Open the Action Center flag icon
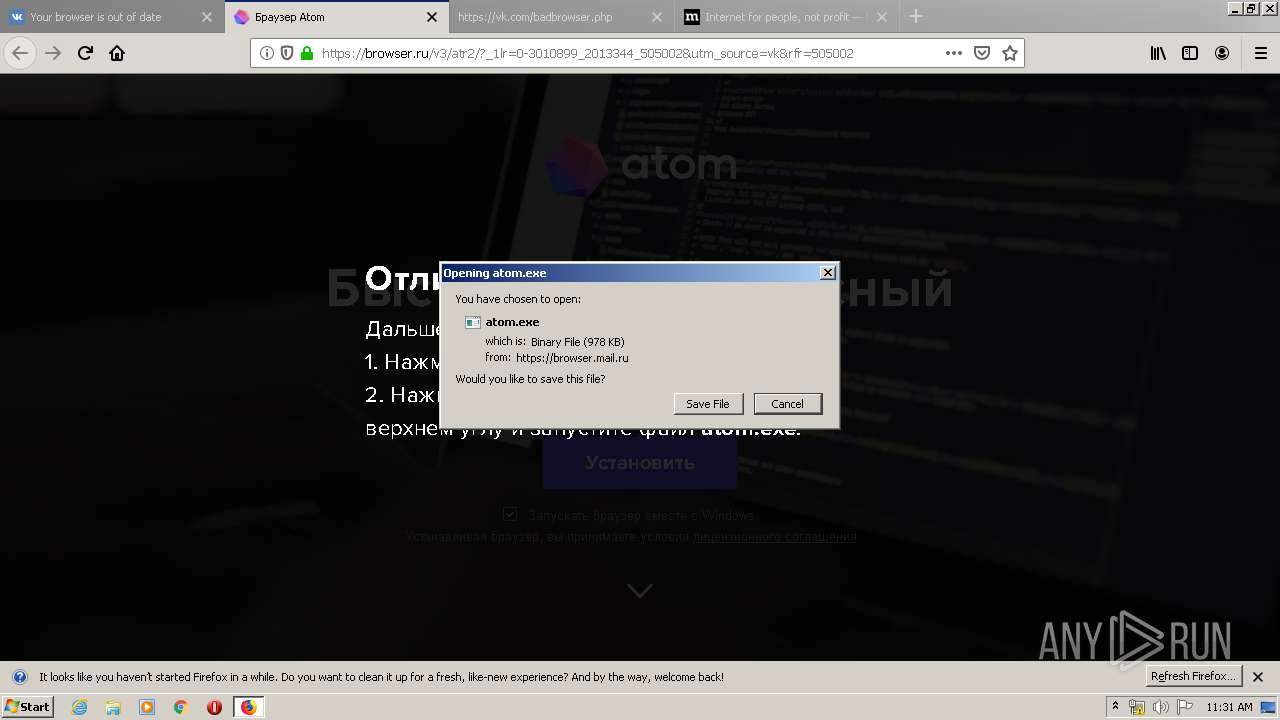 click(x=1185, y=707)
